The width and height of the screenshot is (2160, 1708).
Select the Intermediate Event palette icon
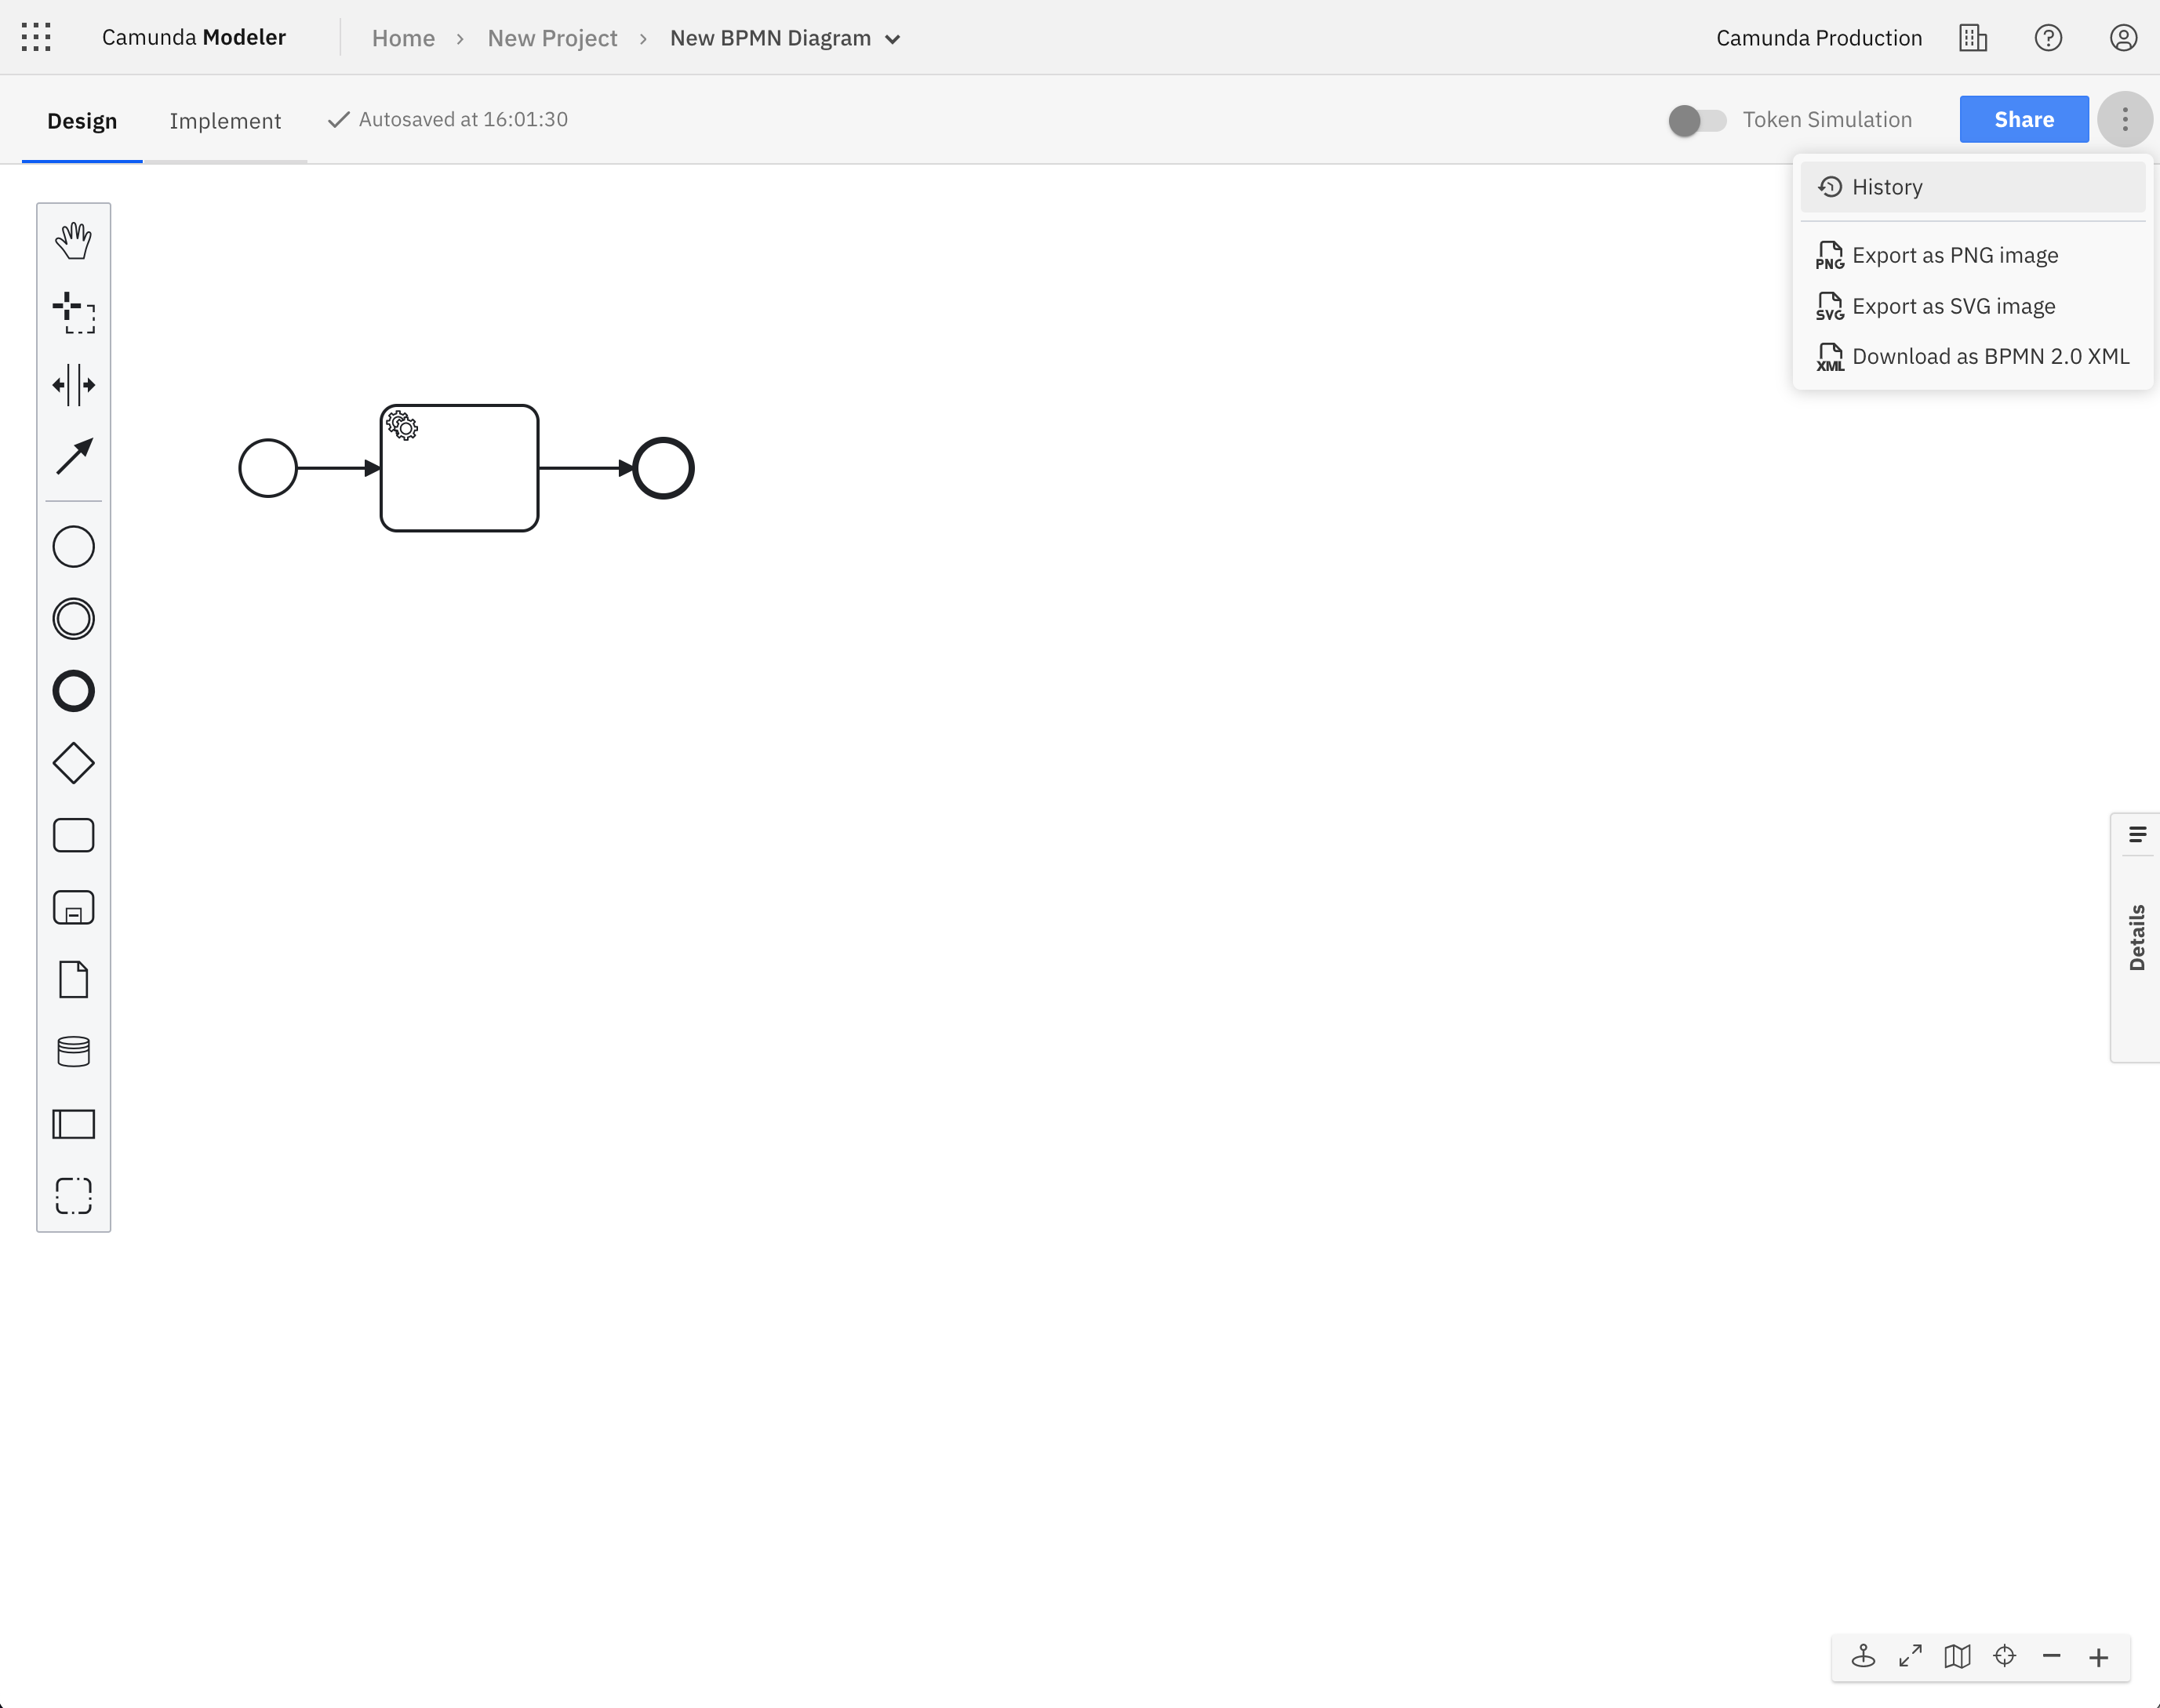[x=73, y=619]
